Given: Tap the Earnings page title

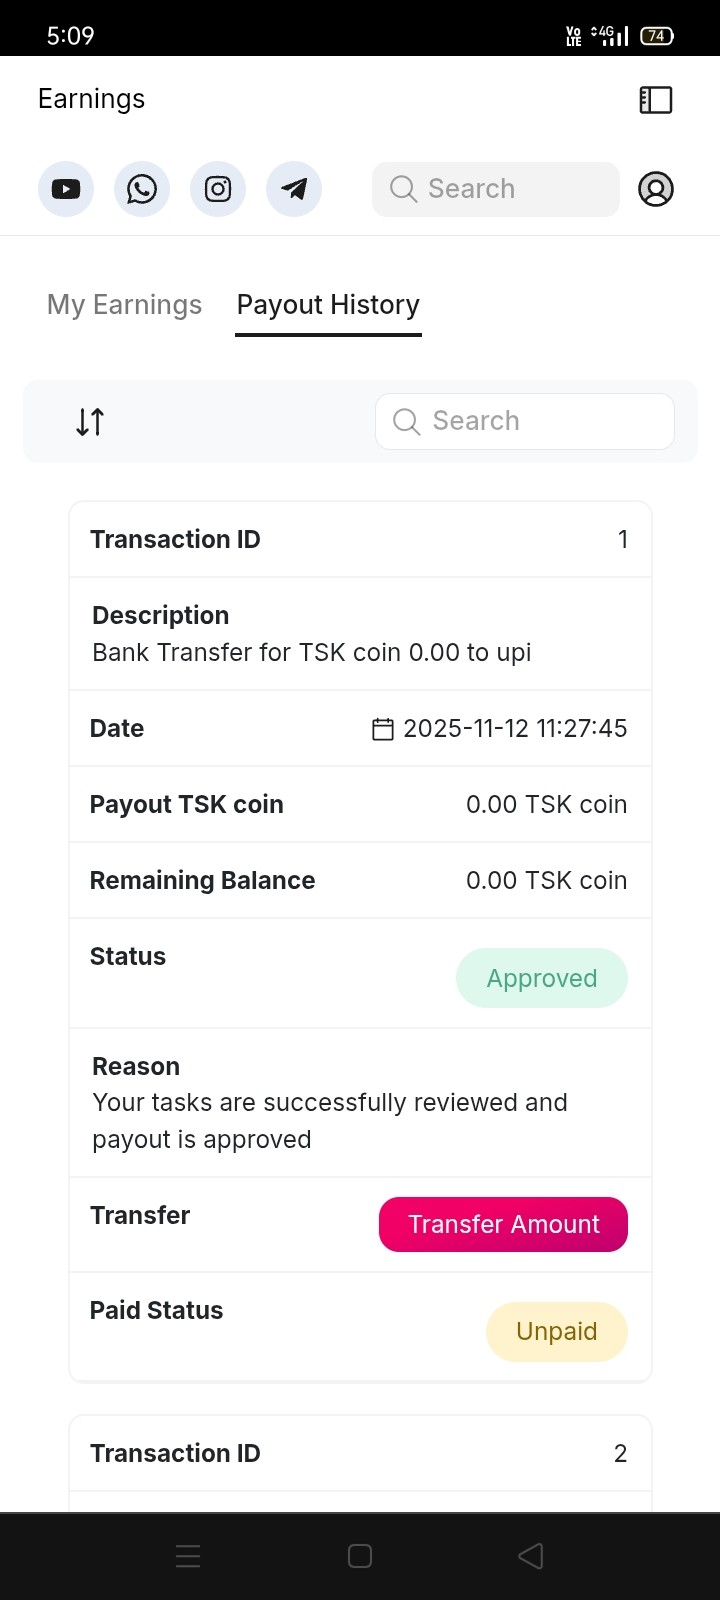Looking at the screenshot, I should [91, 99].
